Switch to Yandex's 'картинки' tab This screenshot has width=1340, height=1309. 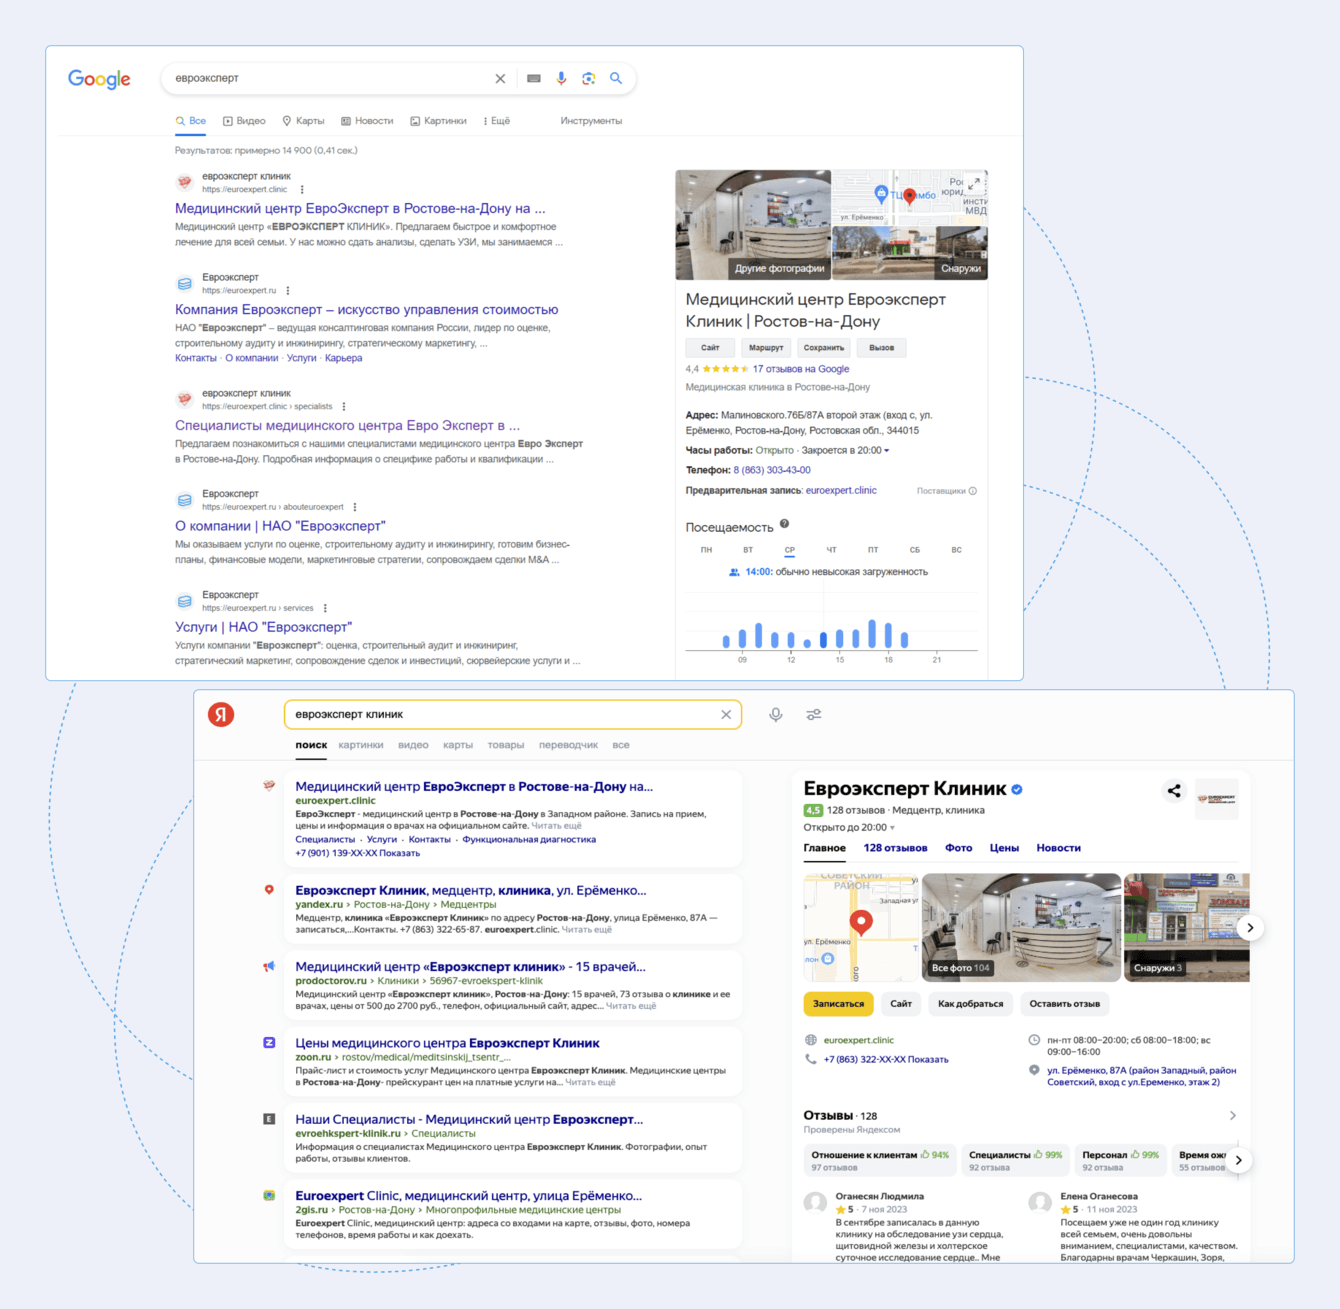pos(361,745)
